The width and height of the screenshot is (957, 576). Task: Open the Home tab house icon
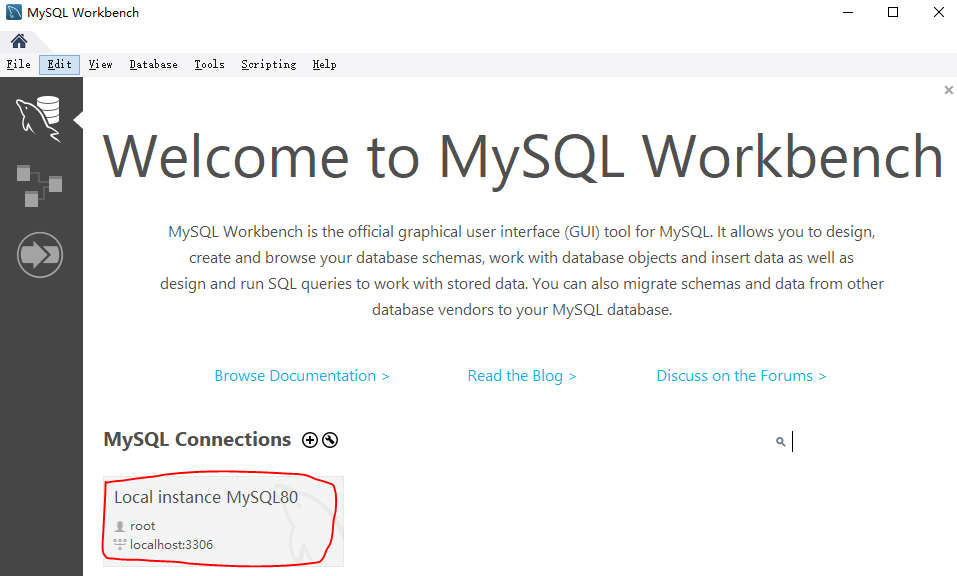(x=19, y=41)
